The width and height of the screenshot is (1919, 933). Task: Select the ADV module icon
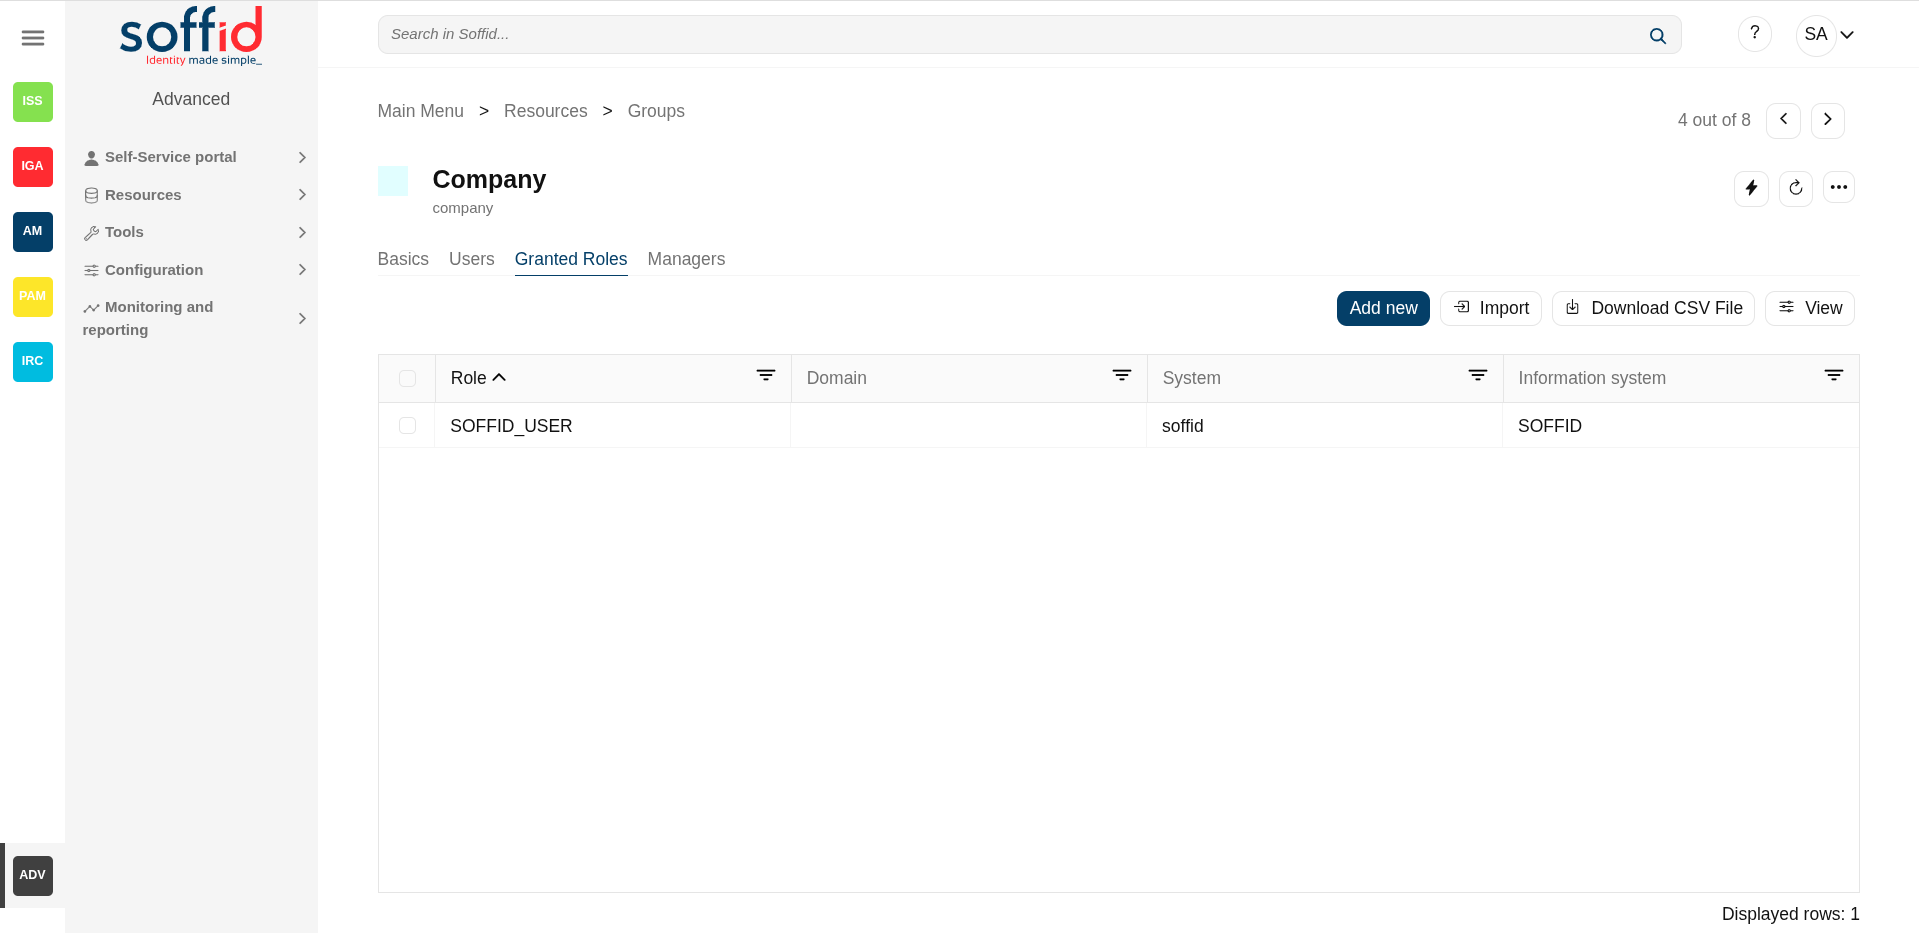pyautogui.click(x=33, y=875)
